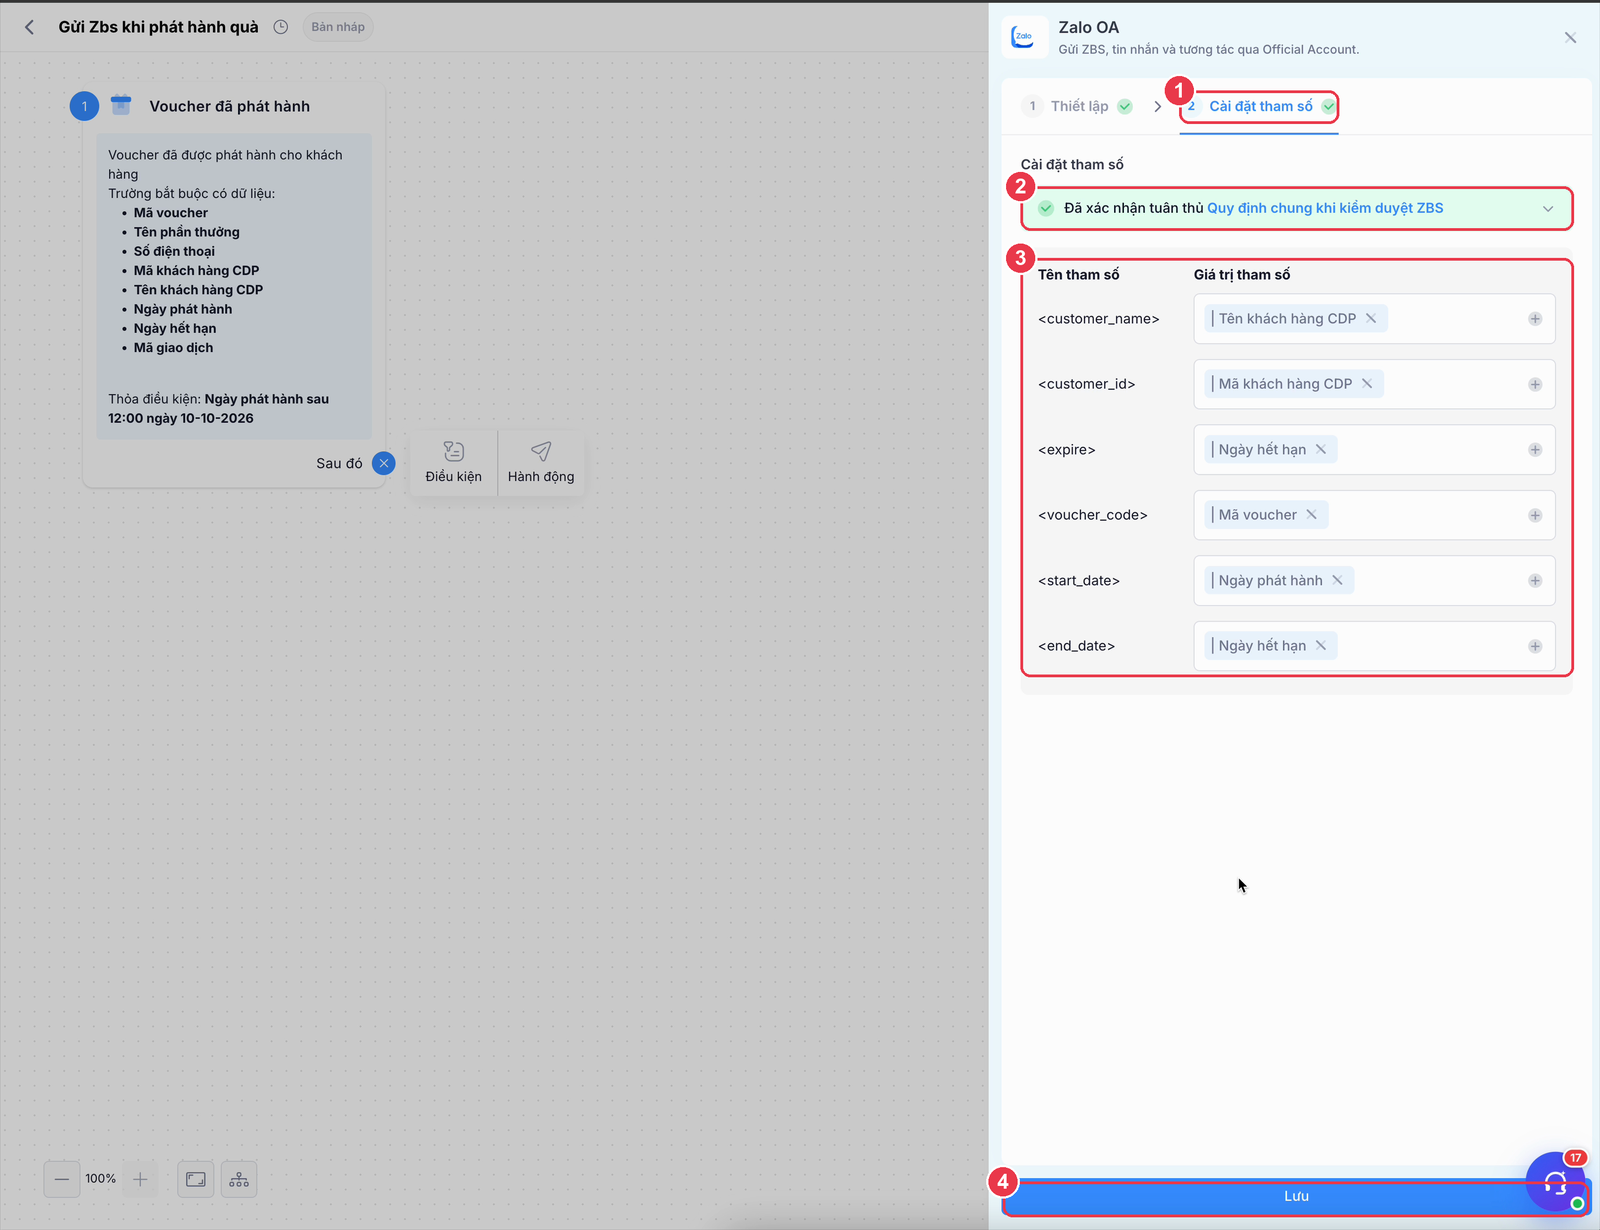Screen dimensions: 1600x1230
Task: Open version history clock icon
Action: [281, 27]
